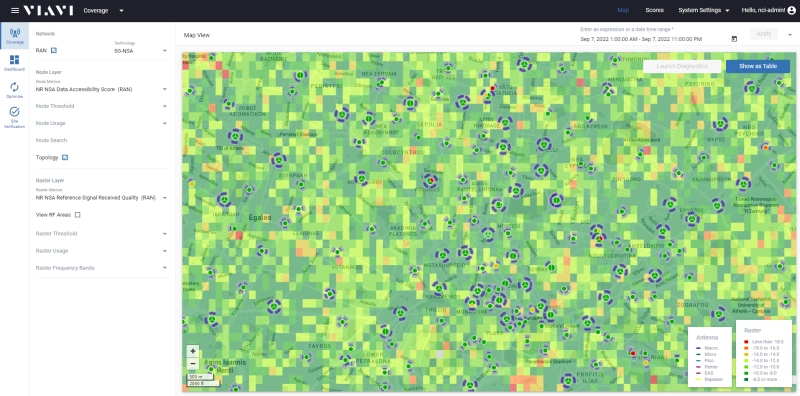Open the Dashboard sidebar icon

(14, 63)
